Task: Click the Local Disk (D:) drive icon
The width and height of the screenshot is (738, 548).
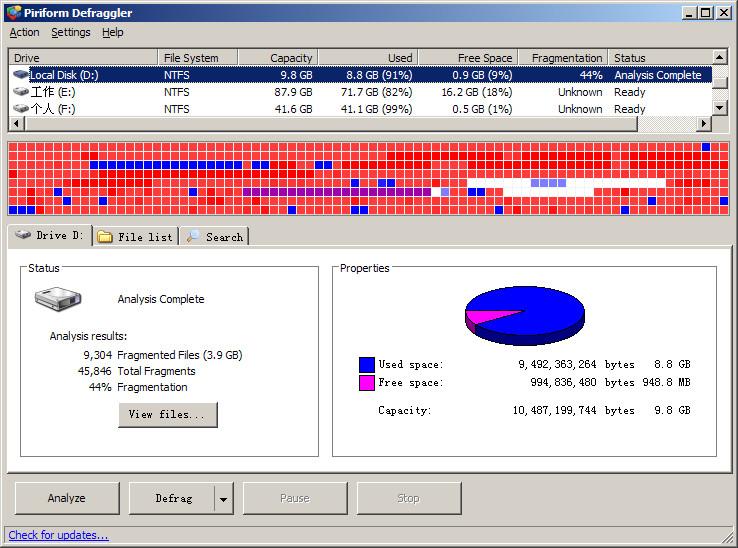Action: pos(20,75)
